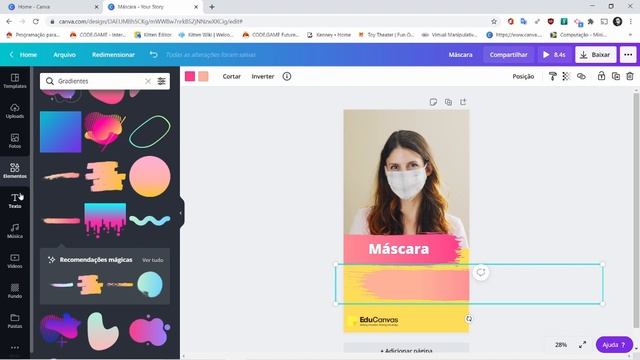Open the Arquivo menu
The image size is (640, 360).
64,55
